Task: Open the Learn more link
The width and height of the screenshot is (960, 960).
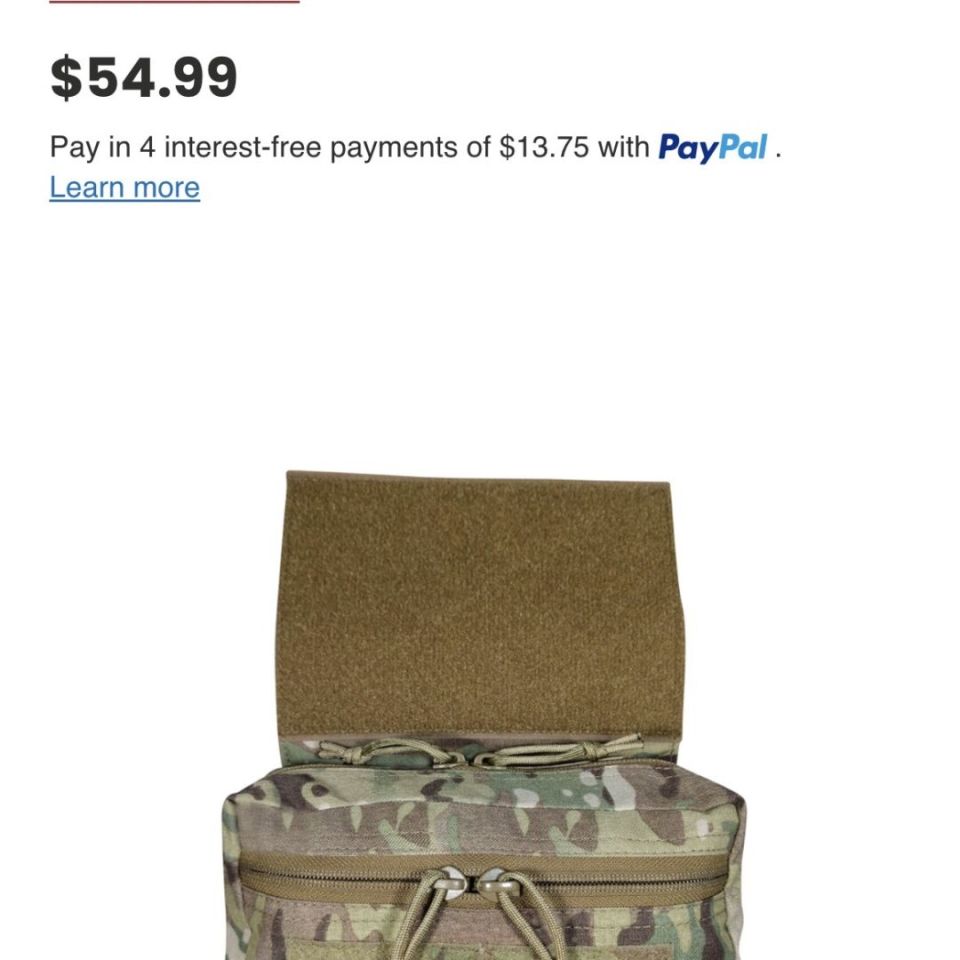Action: [x=124, y=187]
